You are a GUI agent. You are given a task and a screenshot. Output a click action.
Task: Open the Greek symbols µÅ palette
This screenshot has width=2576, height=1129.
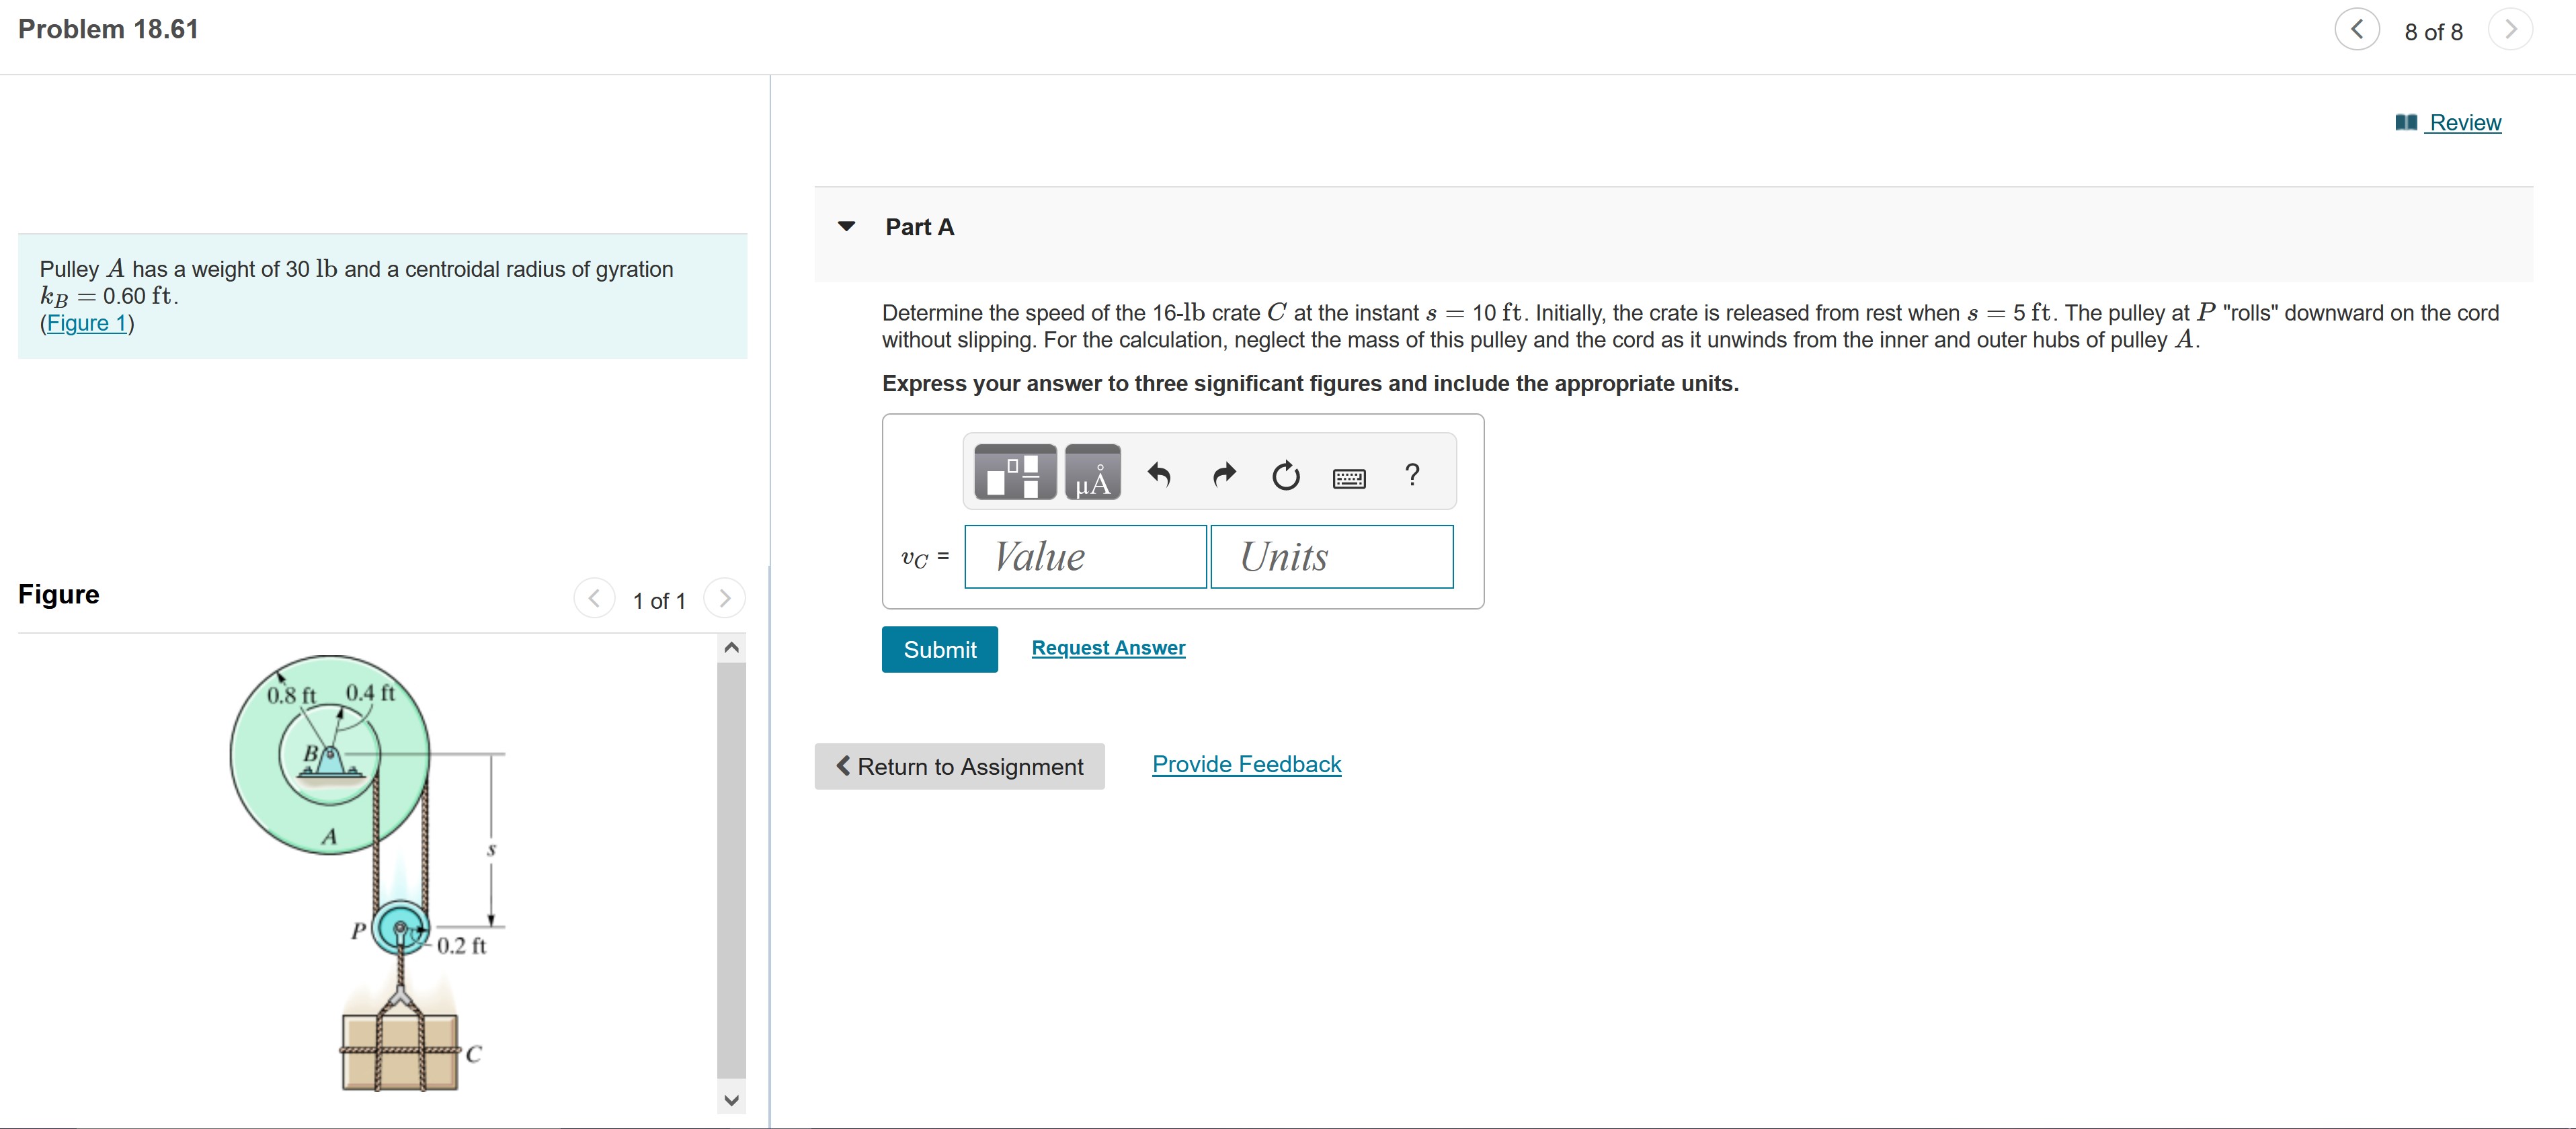point(1092,472)
